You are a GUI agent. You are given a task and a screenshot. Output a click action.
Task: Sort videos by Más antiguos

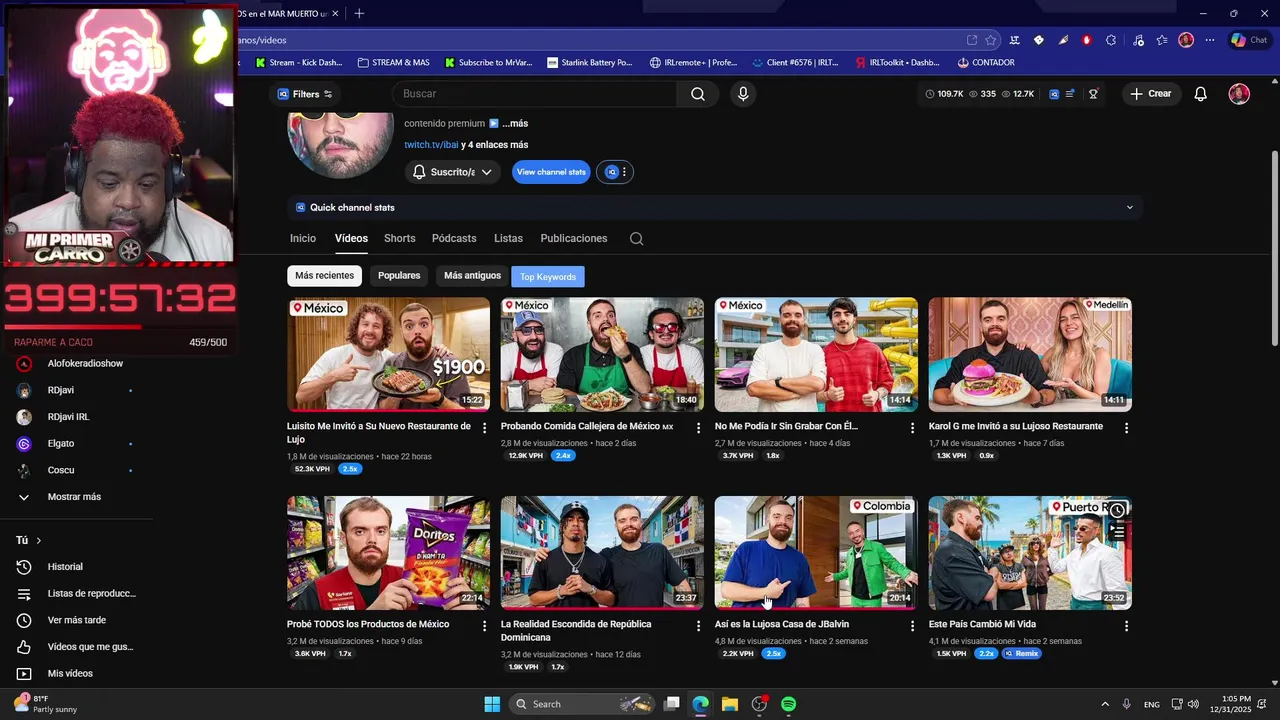point(472,276)
